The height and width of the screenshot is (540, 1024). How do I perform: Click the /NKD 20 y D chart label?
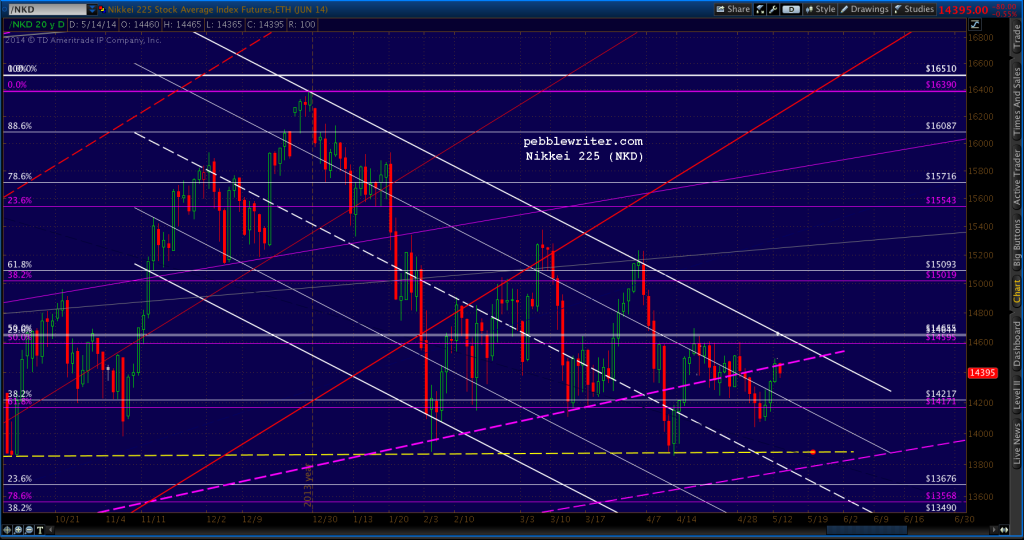(35, 24)
